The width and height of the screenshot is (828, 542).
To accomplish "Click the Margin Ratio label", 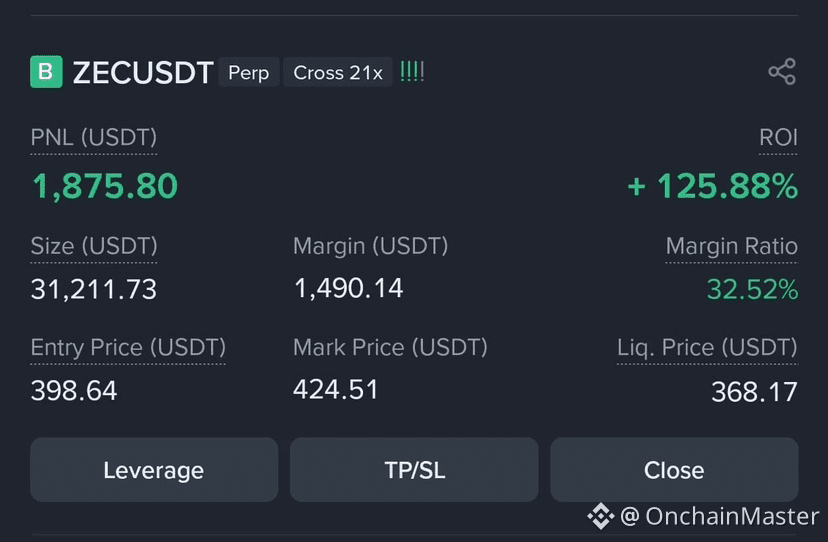I will [731, 246].
